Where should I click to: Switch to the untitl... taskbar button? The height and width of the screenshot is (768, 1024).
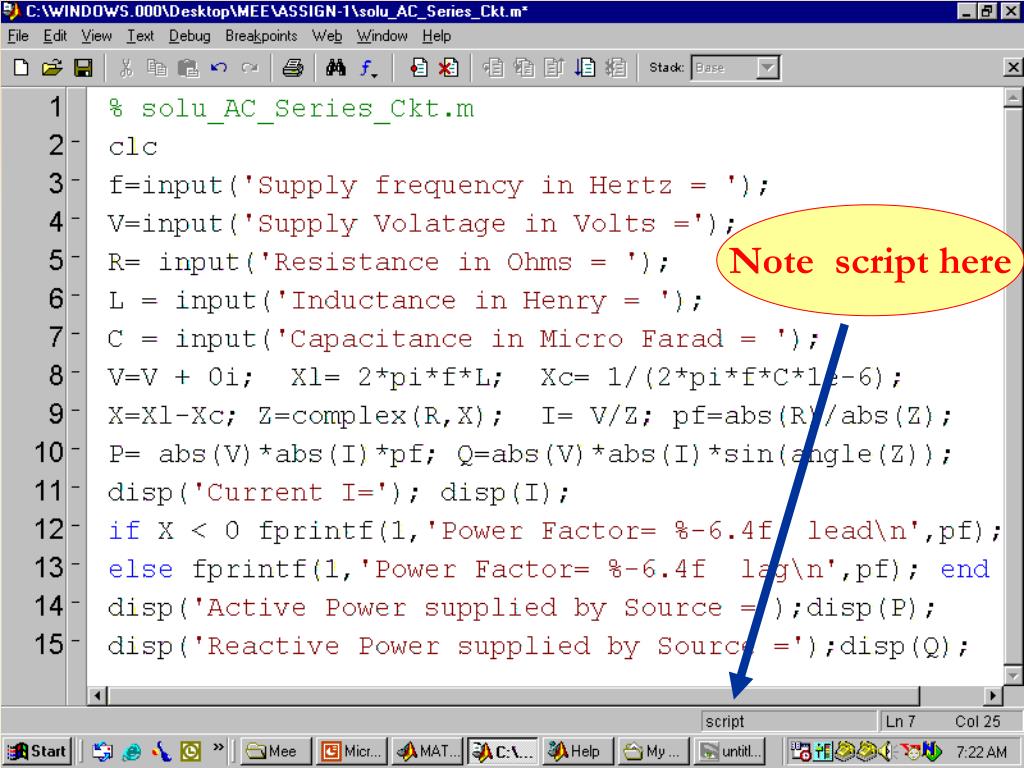pos(731,752)
